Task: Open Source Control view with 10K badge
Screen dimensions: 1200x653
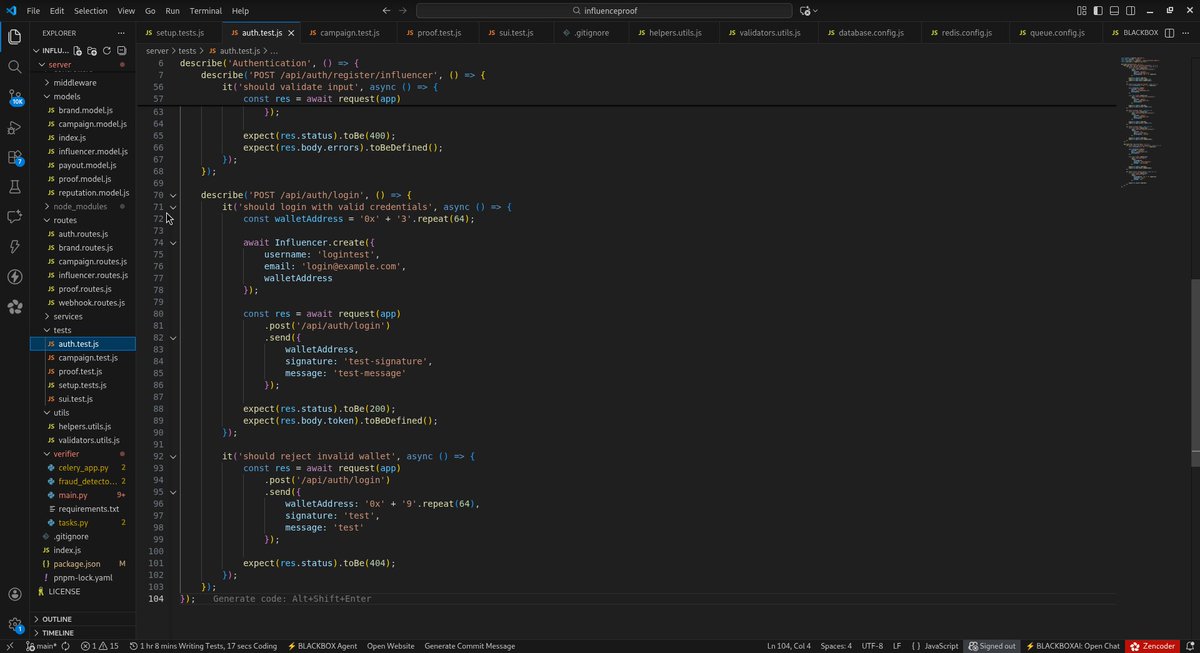Action: pos(15,98)
